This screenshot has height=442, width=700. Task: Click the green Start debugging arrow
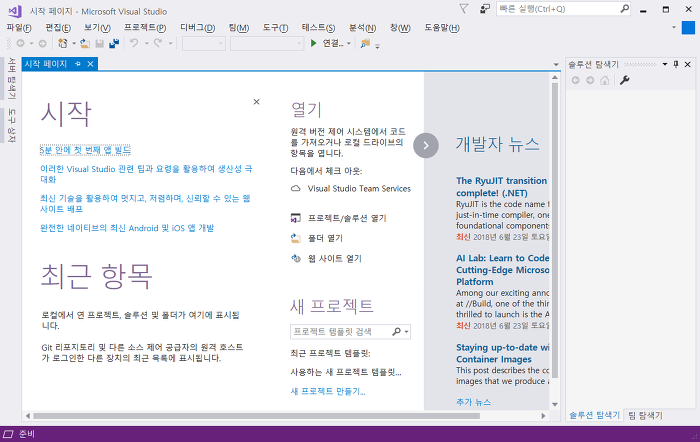(313, 43)
